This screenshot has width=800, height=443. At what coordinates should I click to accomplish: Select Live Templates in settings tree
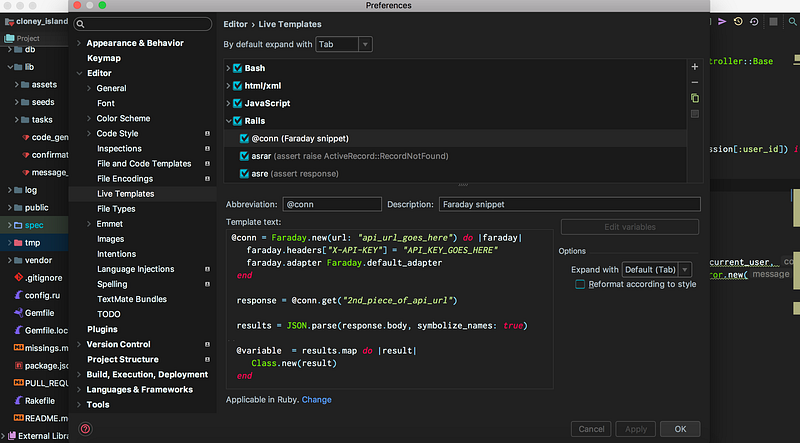125,193
